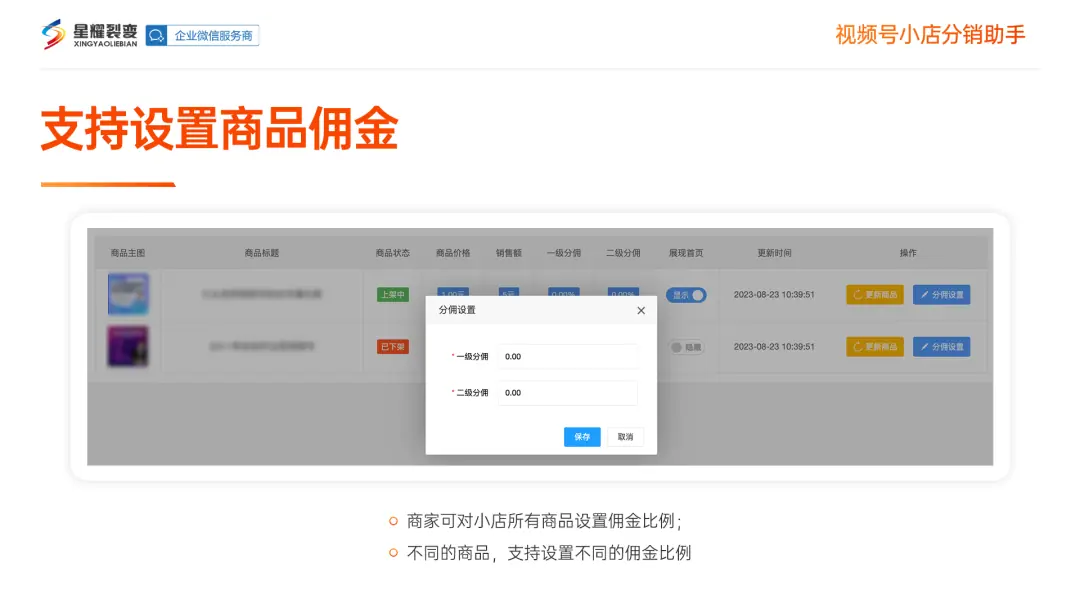Click the 支持设置商品佣金 heading
Viewport: 1080px width, 608px height.
(220, 129)
